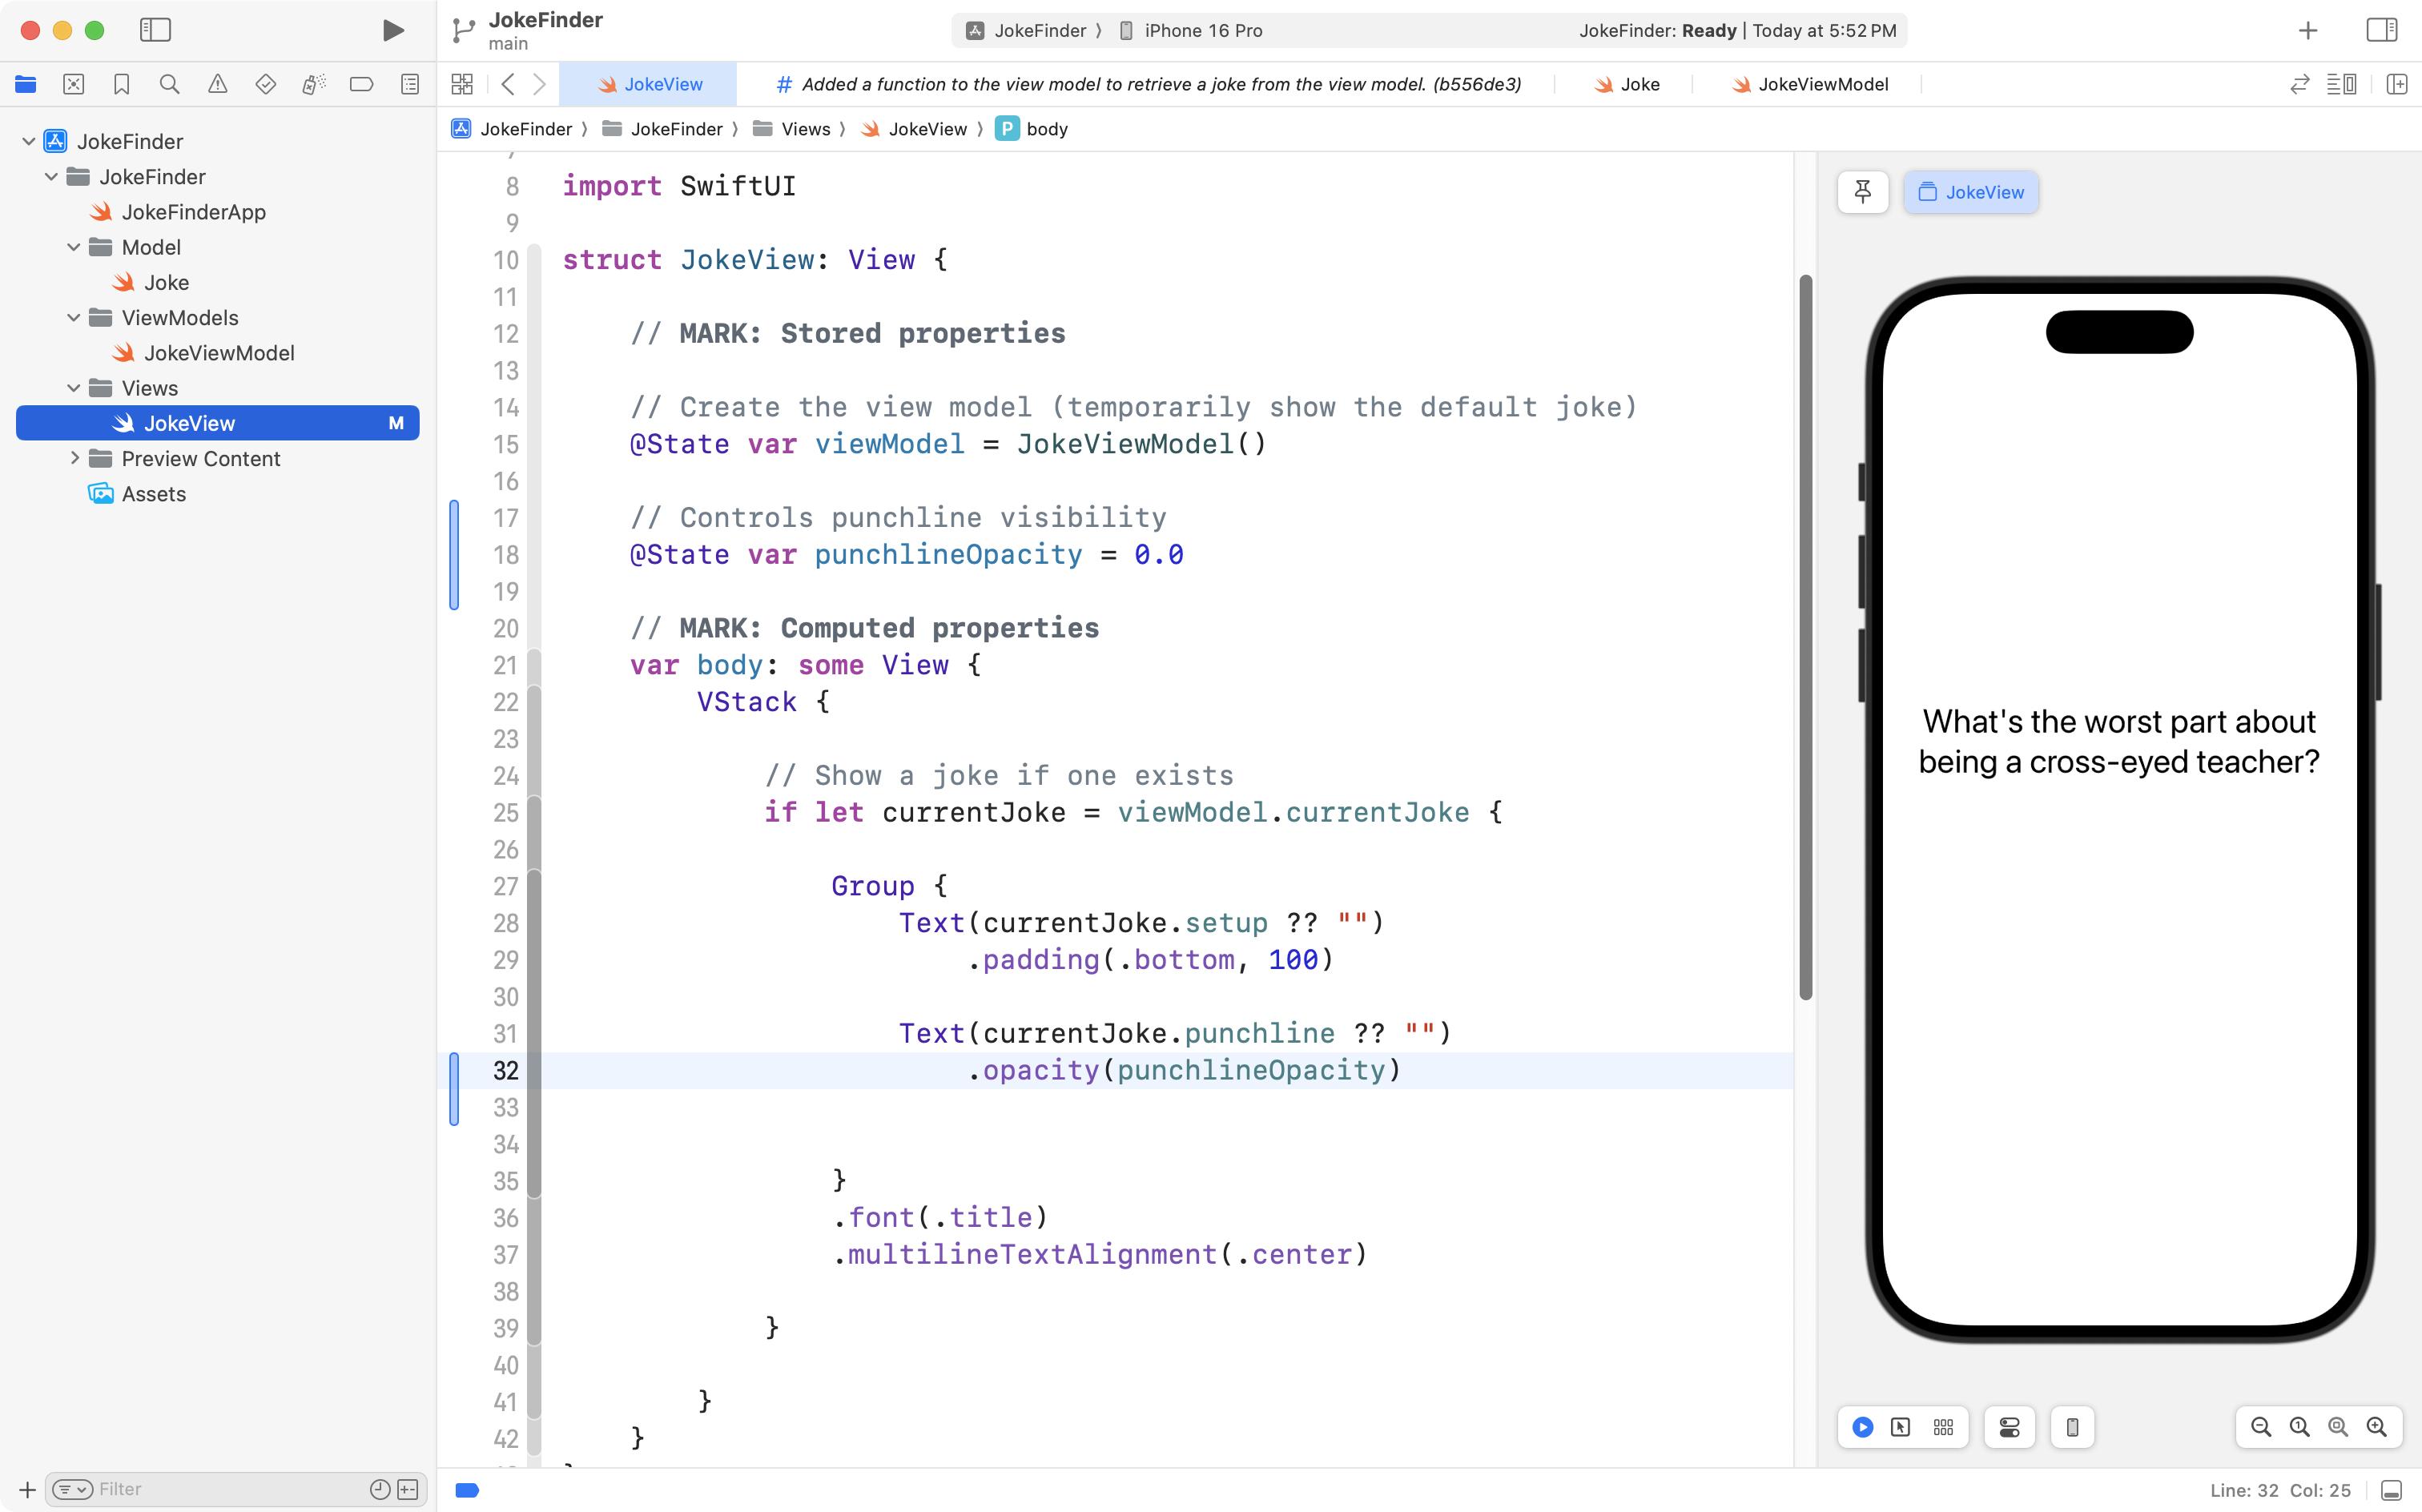Toggle Live preview mode button
Image resolution: width=2422 pixels, height=1512 pixels.
click(x=1862, y=1427)
